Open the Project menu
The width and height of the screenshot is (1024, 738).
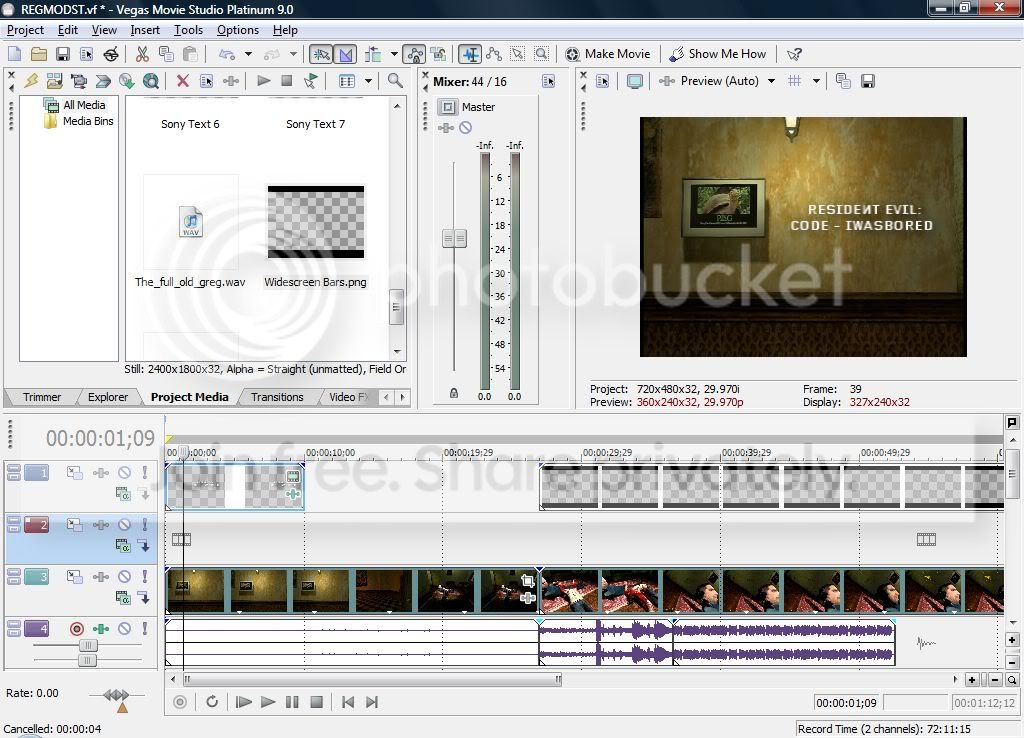(25, 30)
